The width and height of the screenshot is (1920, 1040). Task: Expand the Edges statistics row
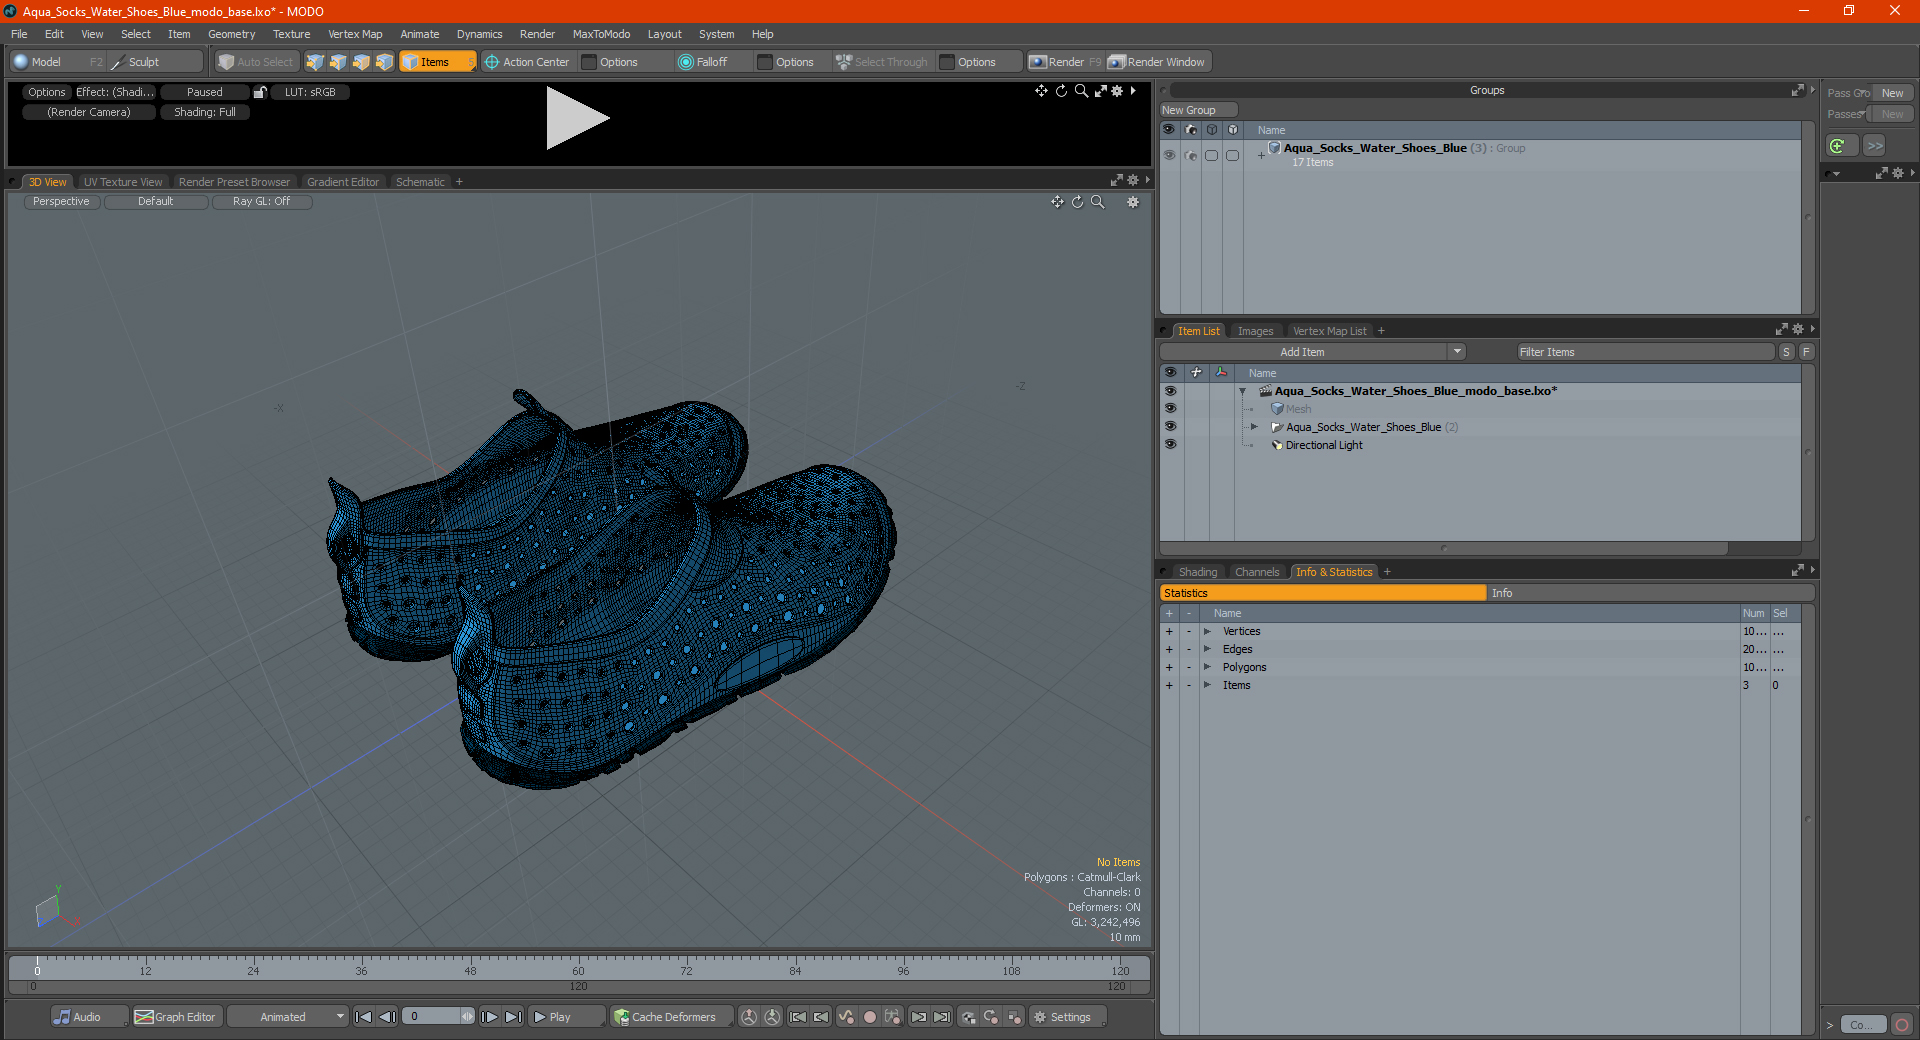pyautogui.click(x=1208, y=649)
